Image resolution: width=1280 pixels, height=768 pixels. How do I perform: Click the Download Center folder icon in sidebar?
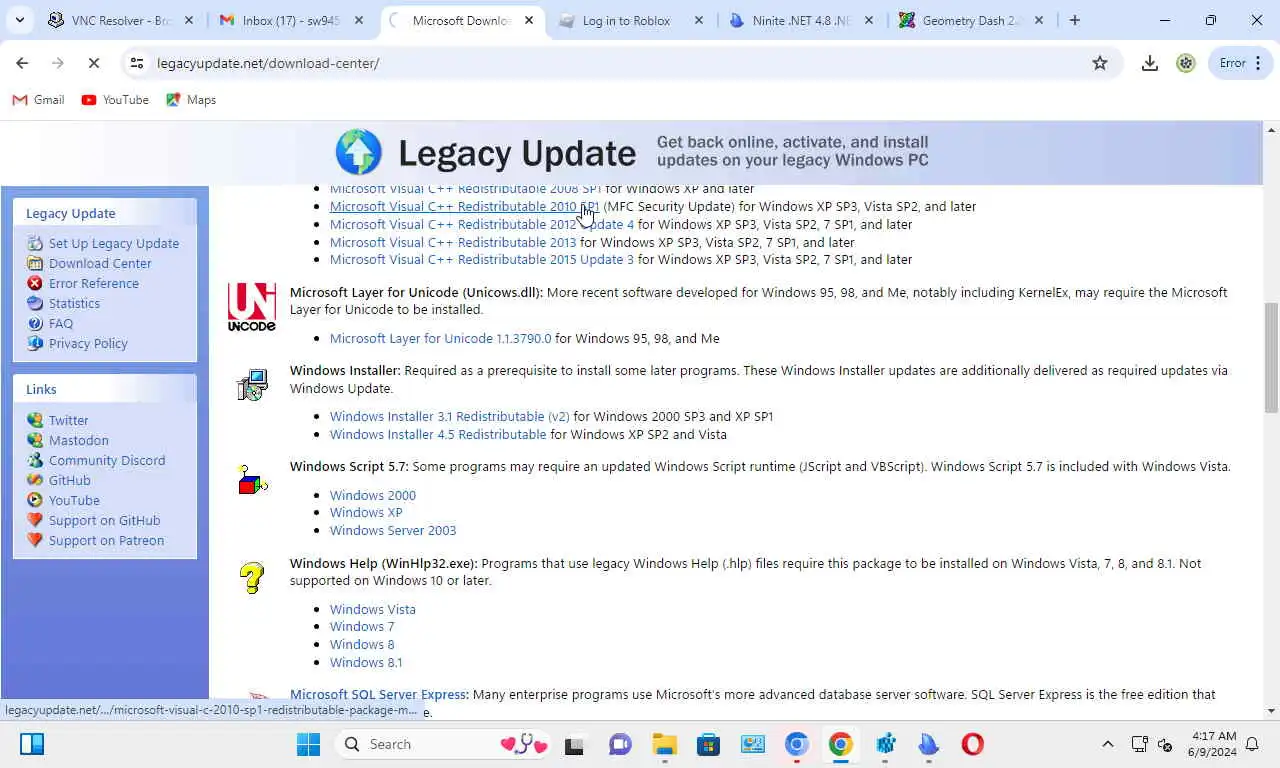[x=35, y=263]
